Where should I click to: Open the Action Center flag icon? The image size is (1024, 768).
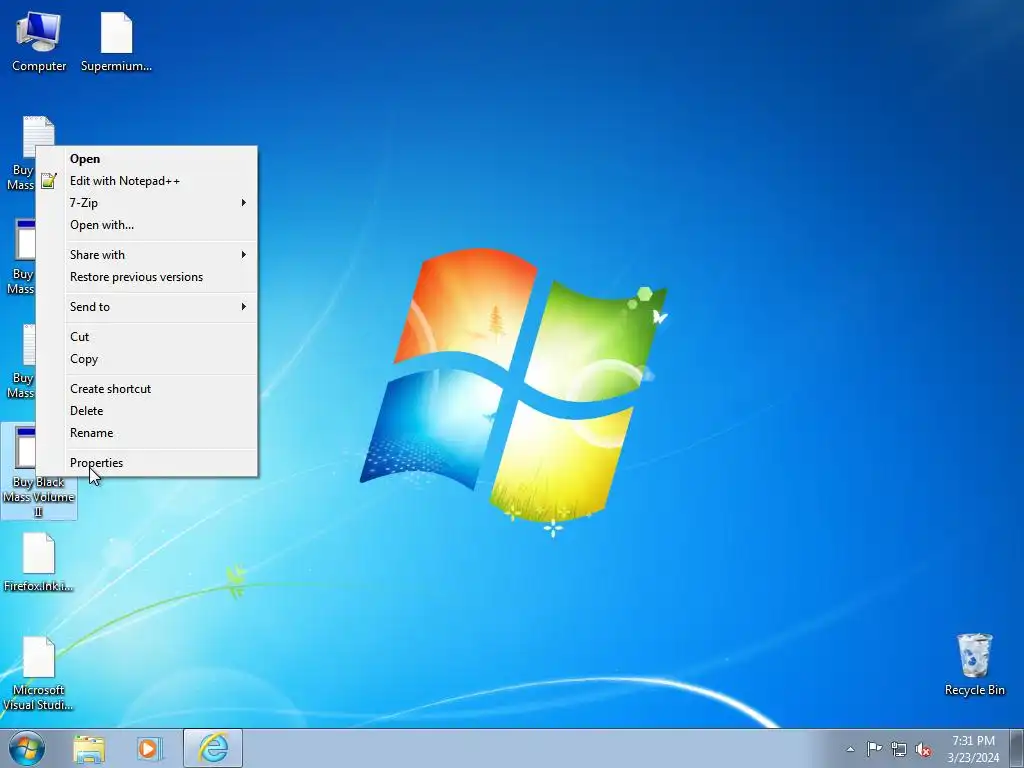(x=874, y=749)
